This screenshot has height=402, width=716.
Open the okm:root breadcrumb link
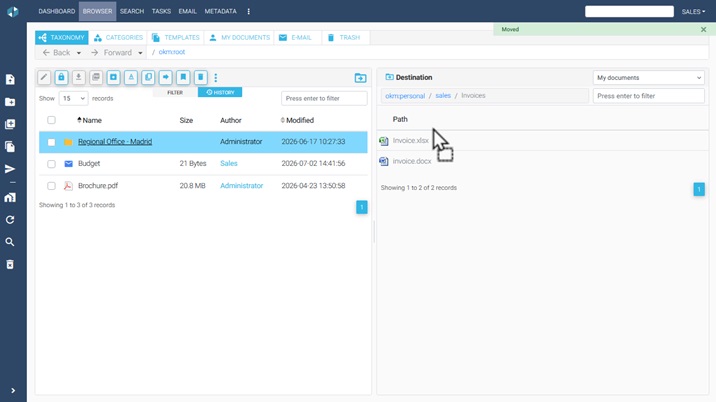pyautogui.click(x=172, y=52)
